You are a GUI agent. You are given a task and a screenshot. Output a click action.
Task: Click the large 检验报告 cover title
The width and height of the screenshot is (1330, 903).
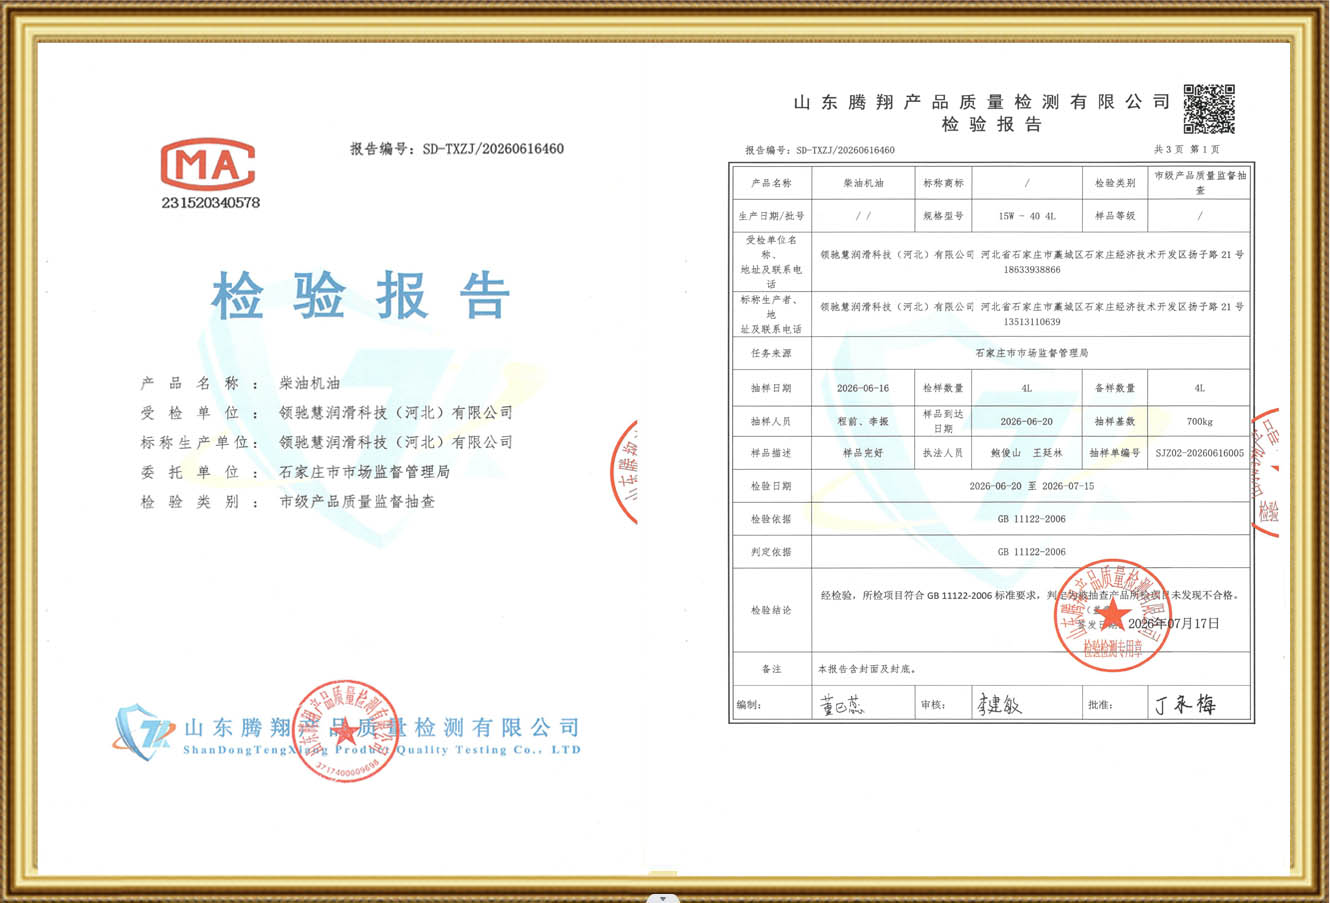coord(361,296)
